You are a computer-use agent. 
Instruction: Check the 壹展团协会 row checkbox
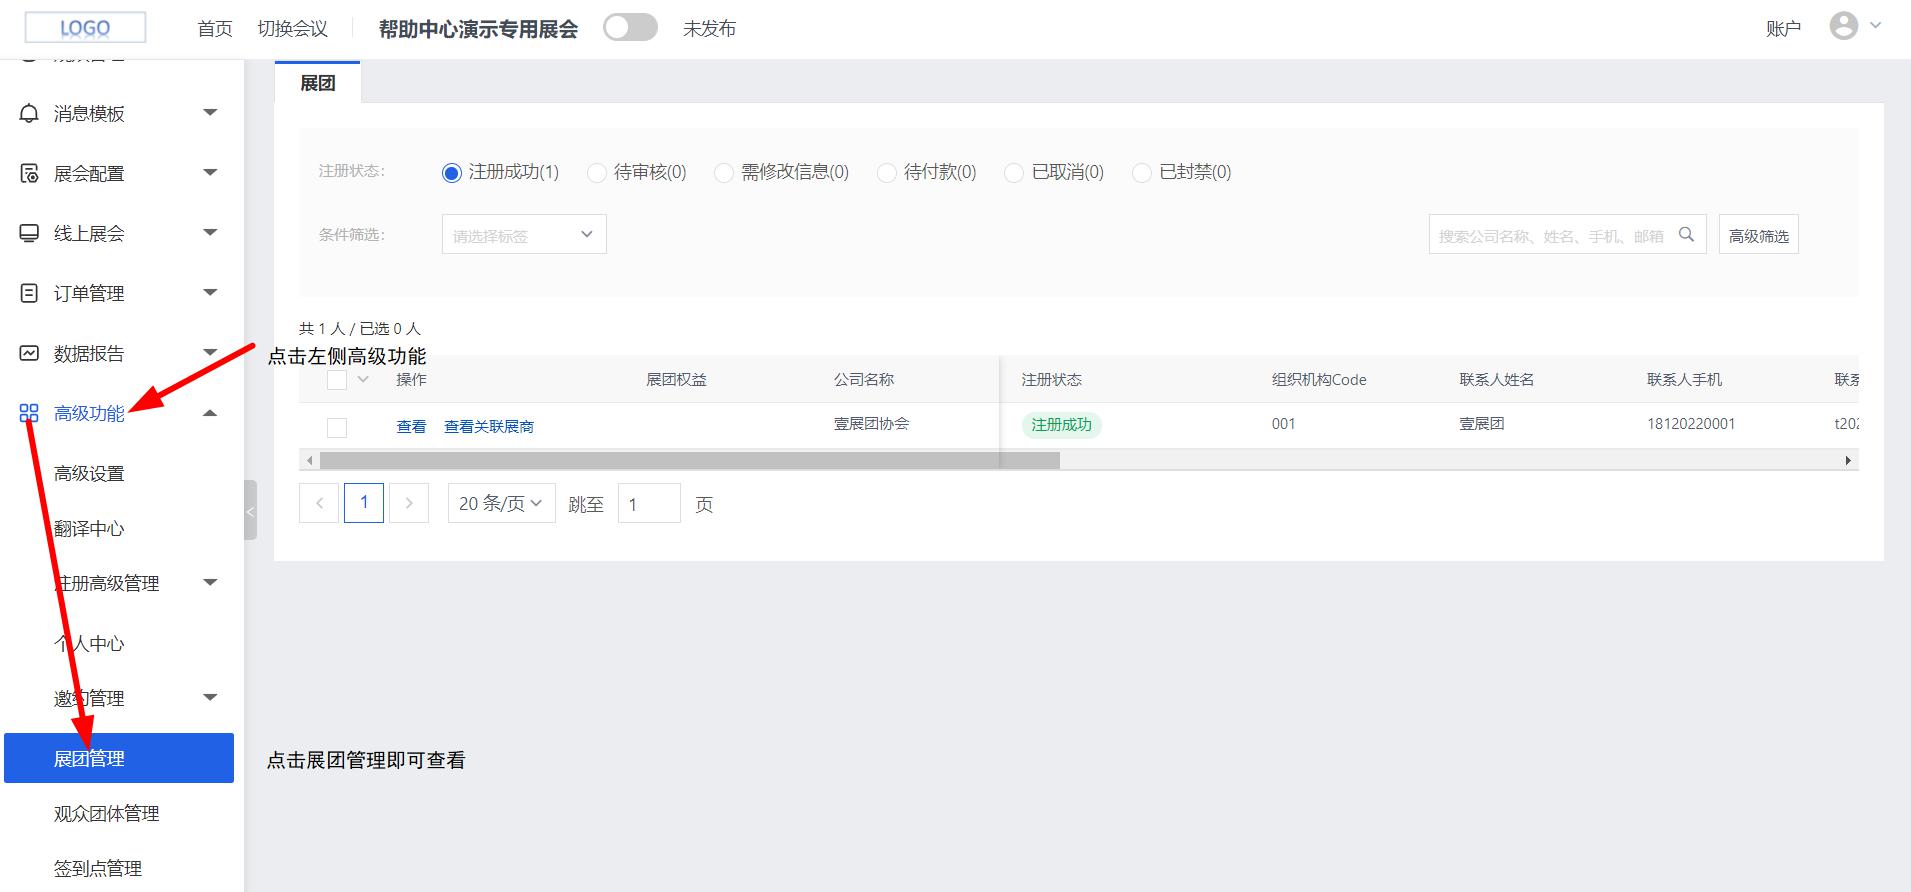[337, 427]
